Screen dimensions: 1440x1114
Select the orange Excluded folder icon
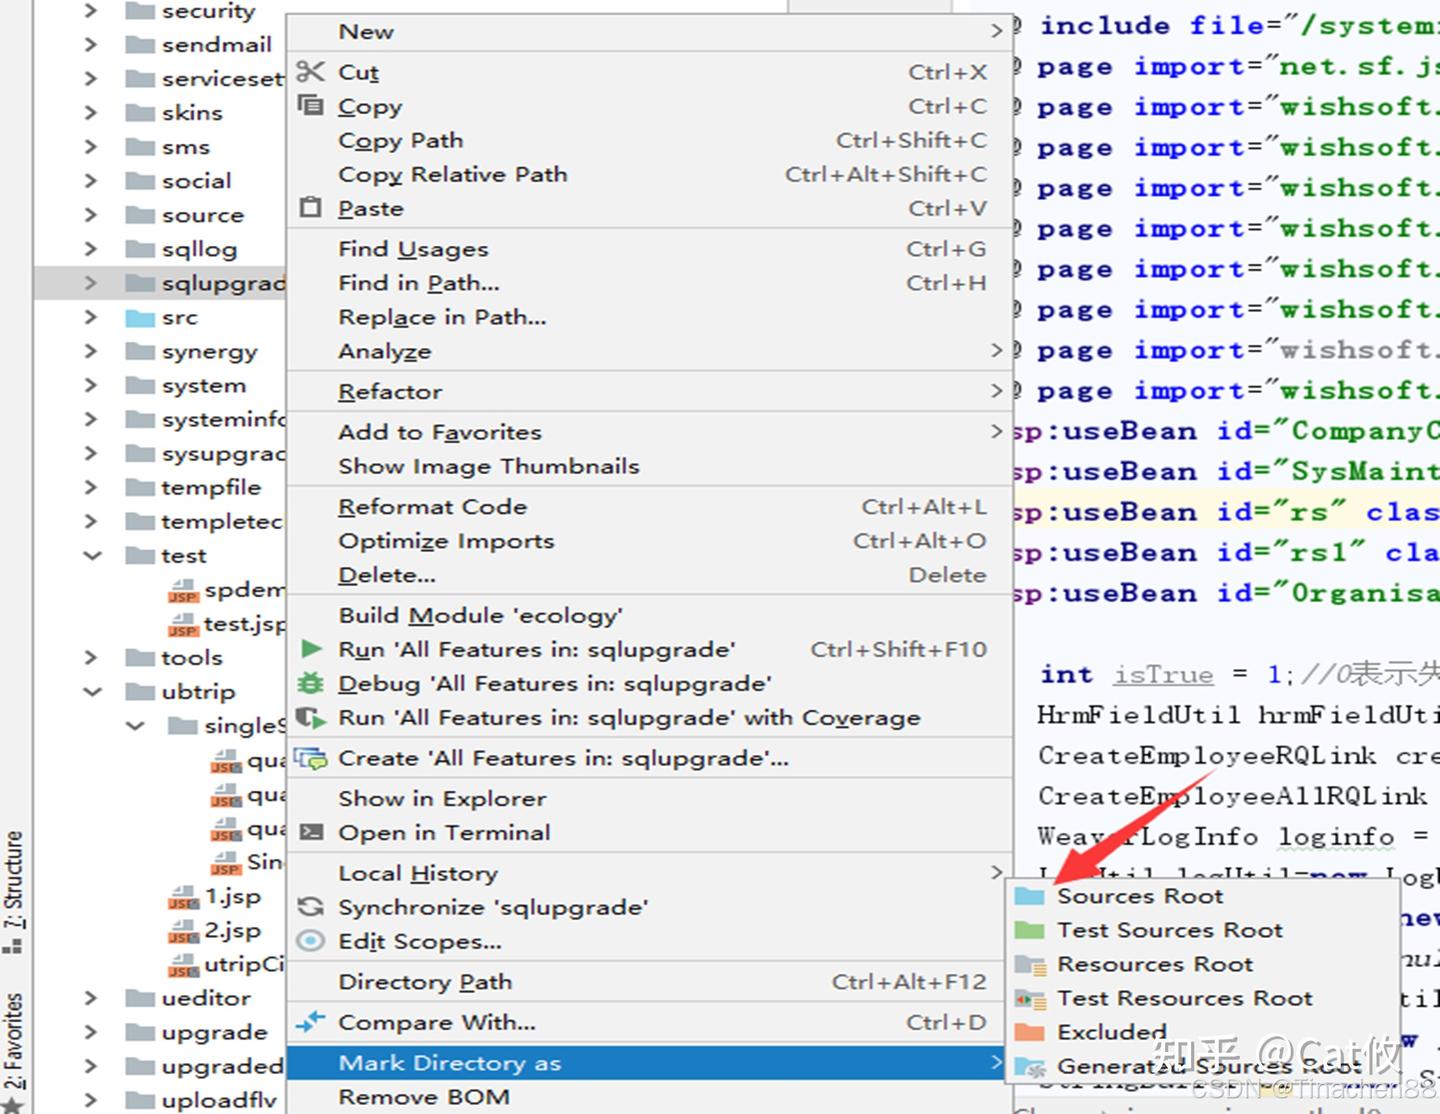1029,1031
